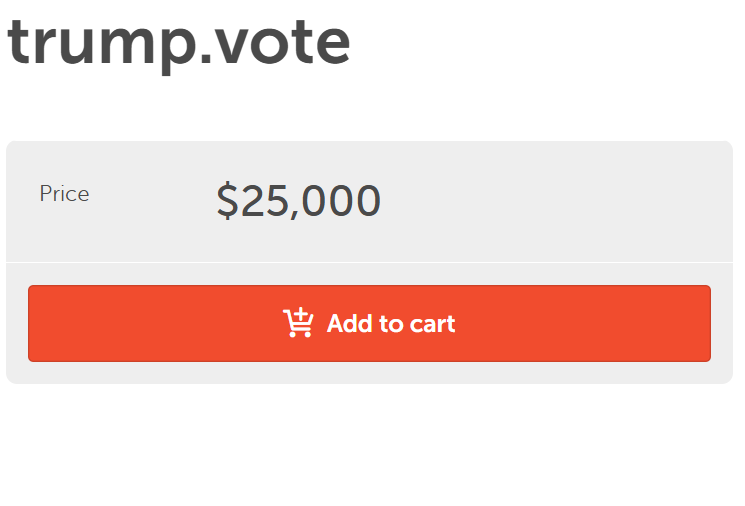Click the orange Add to cart button

pyautogui.click(x=369, y=323)
